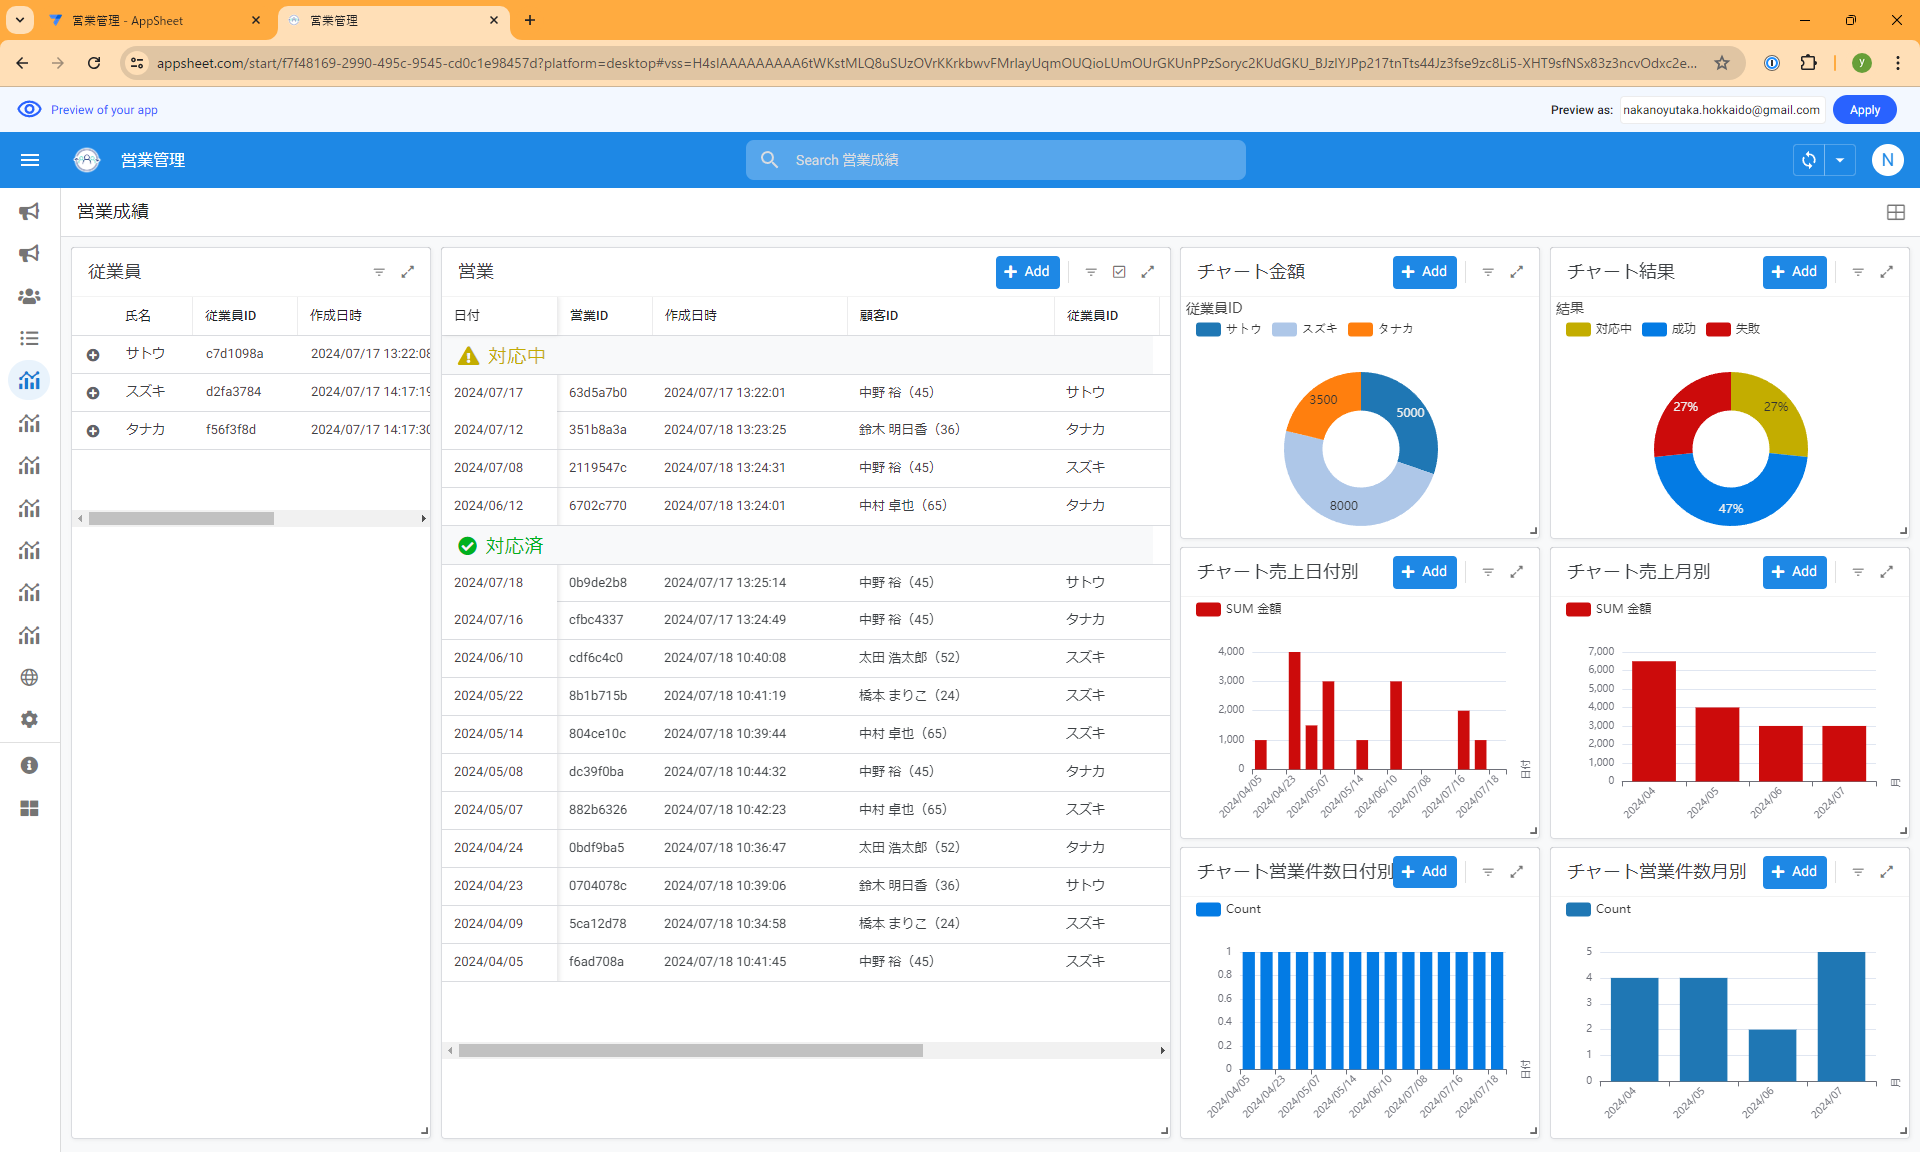Viewport: 1920px width, 1152px height.
Task: Open the gear settings view in sidebar
Action: 30,720
